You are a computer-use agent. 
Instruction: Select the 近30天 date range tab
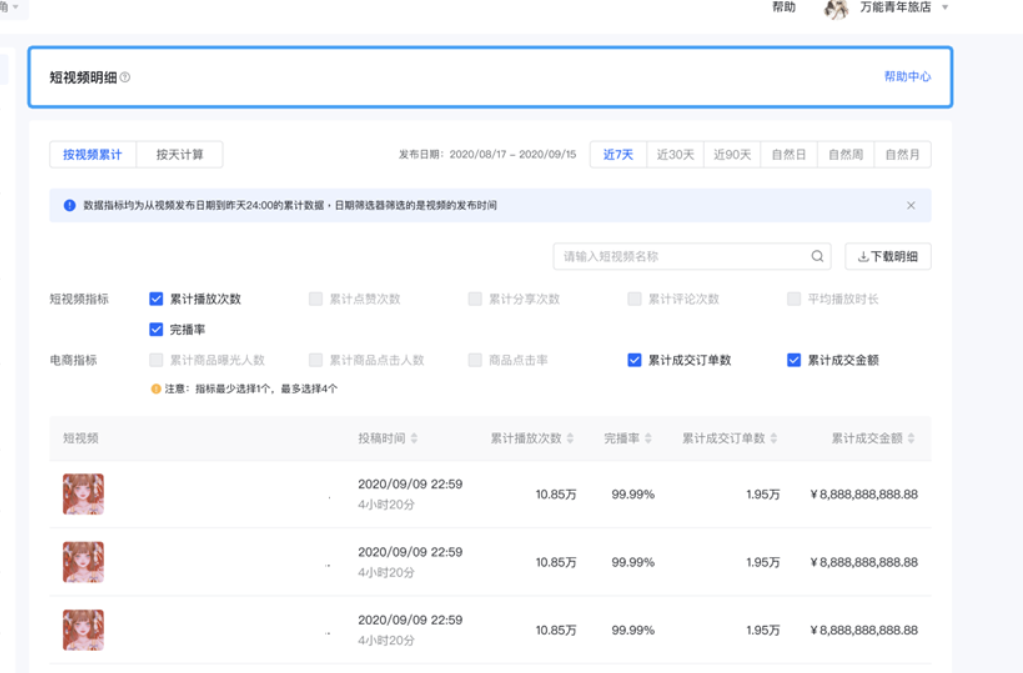pos(675,155)
